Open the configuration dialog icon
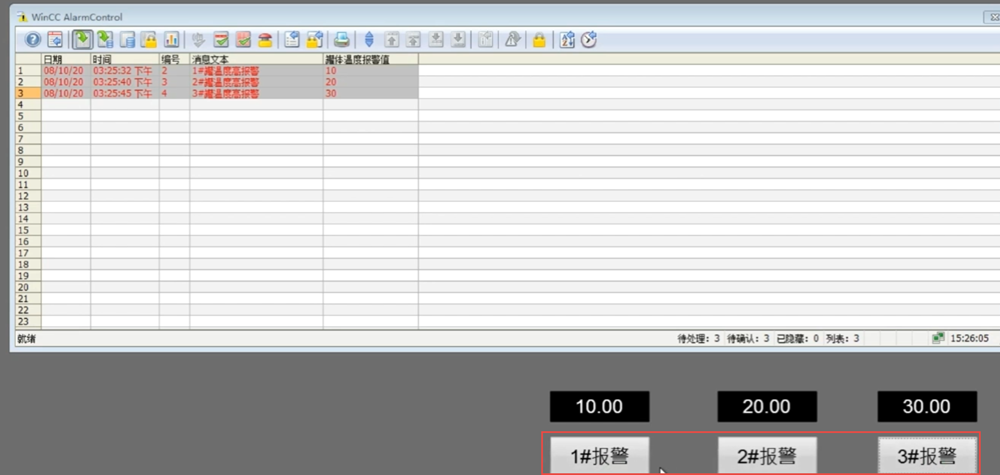 55,40
